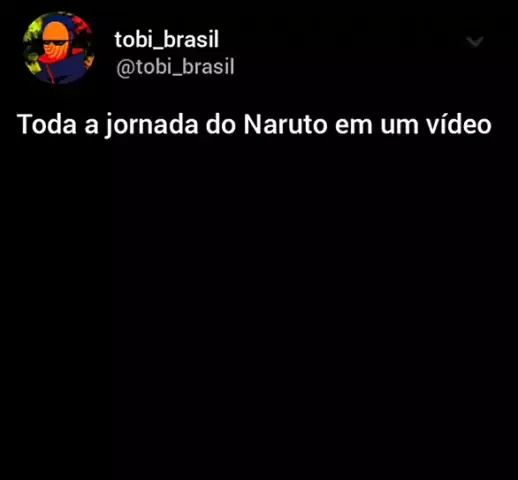Click the tobi_brasil display name

coord(167,40)
